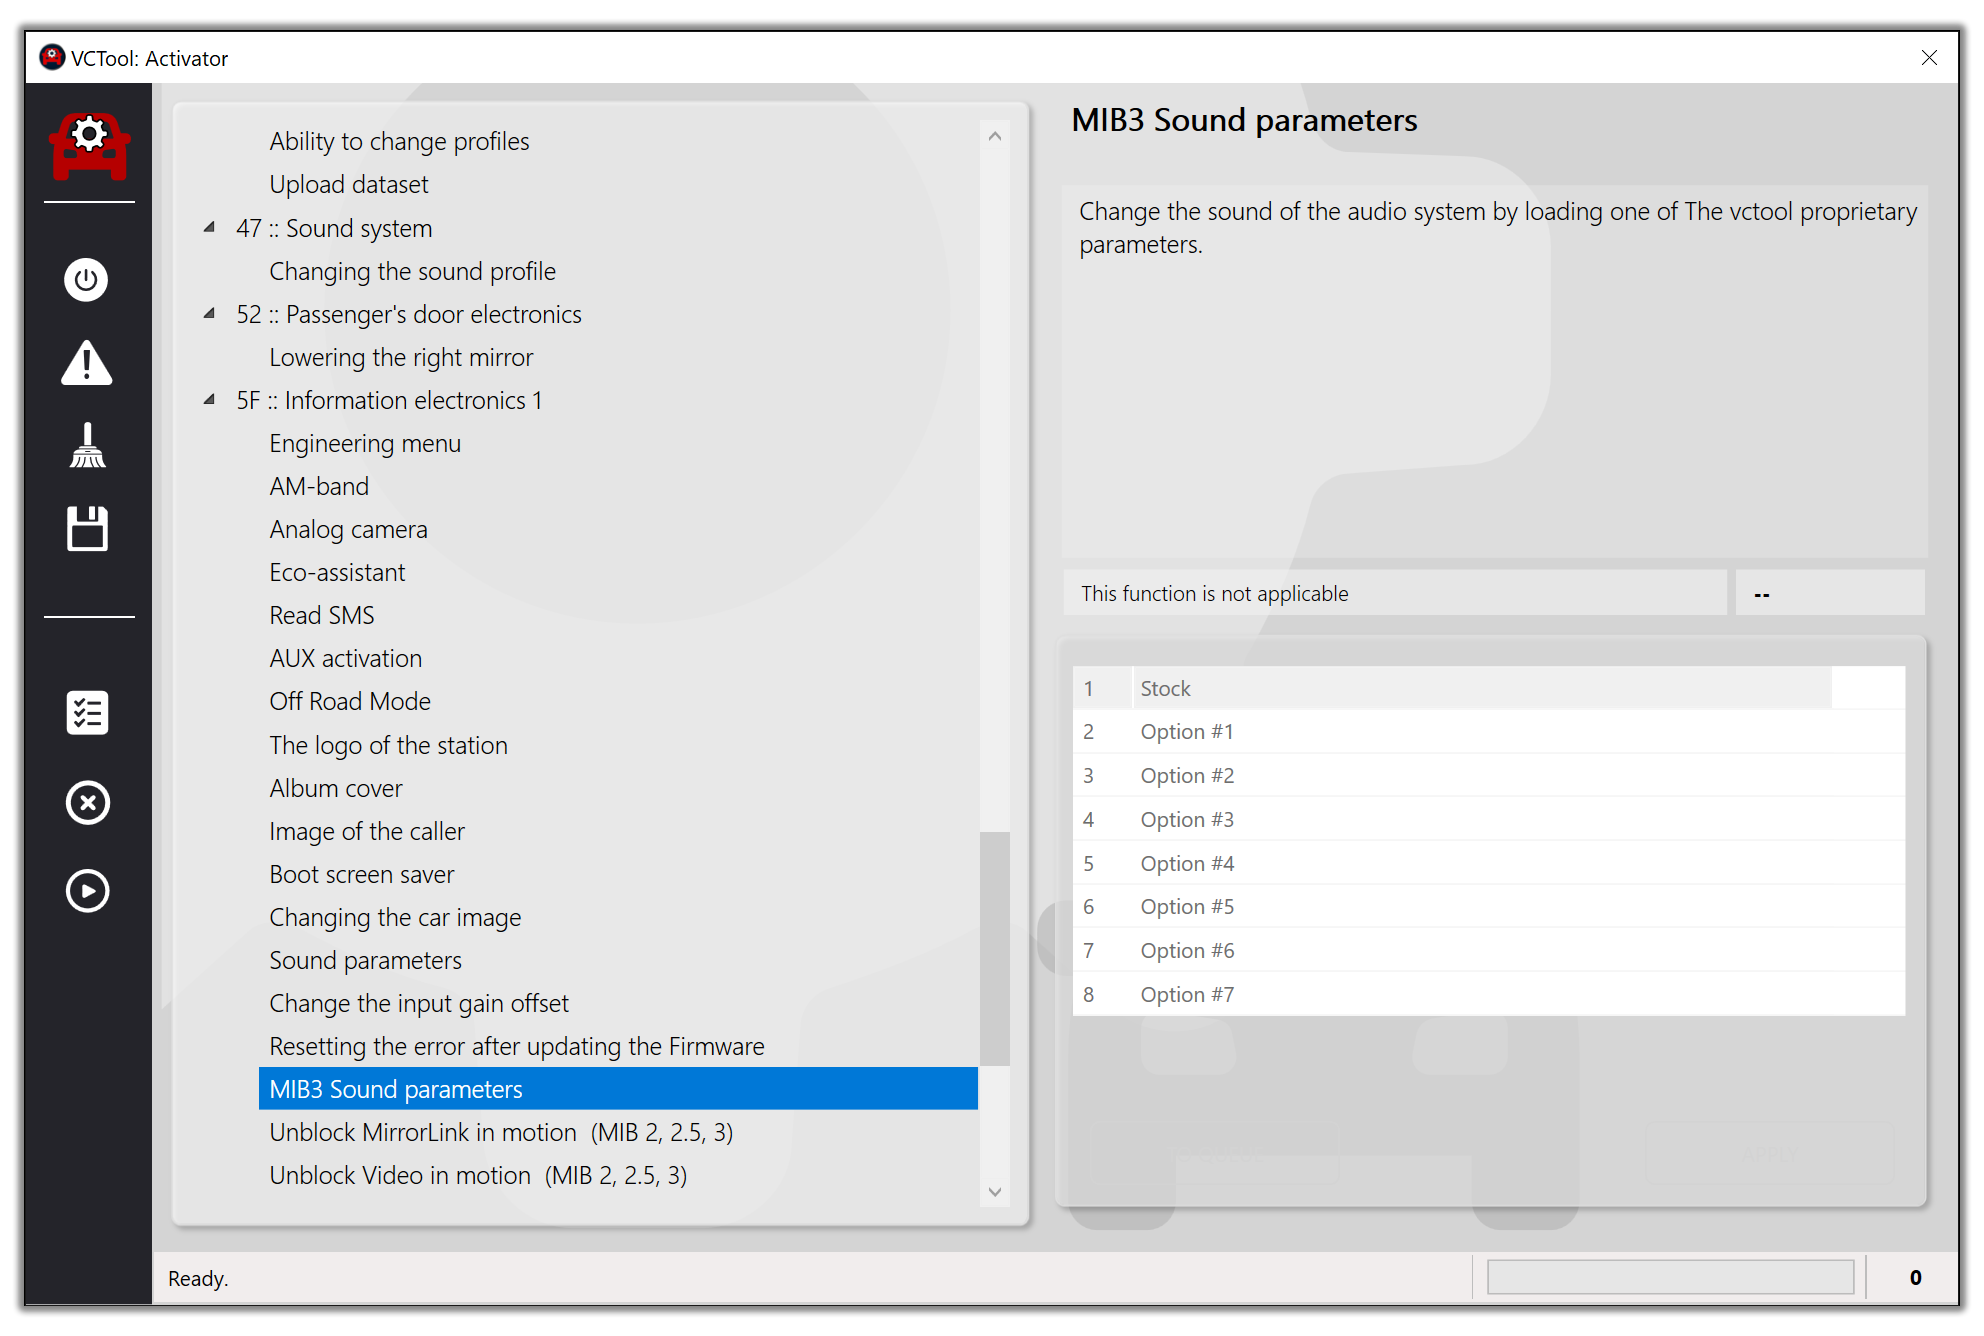The image size is (1984, 1336).
Task: Collapse 52 :: Passenger's door electronics node
Action: (209, 314)
